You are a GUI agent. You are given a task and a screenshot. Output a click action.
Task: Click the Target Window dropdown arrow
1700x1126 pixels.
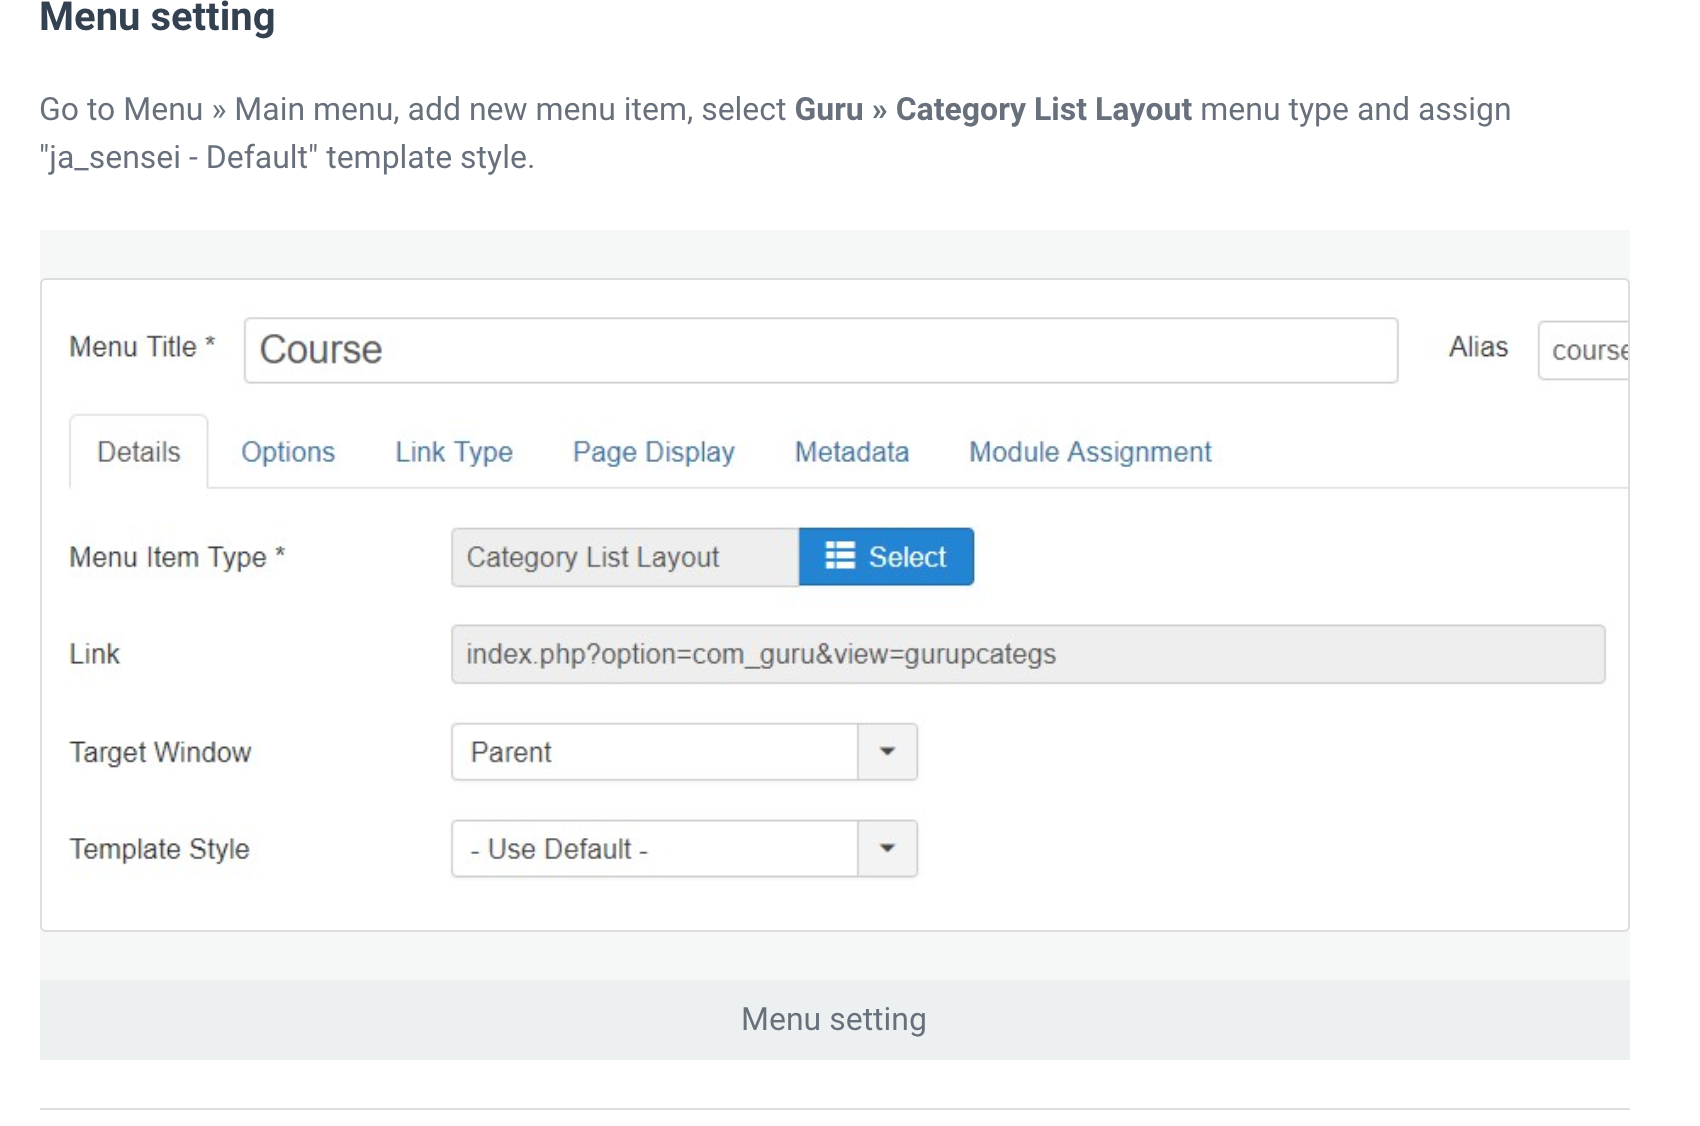click(887, 752)
